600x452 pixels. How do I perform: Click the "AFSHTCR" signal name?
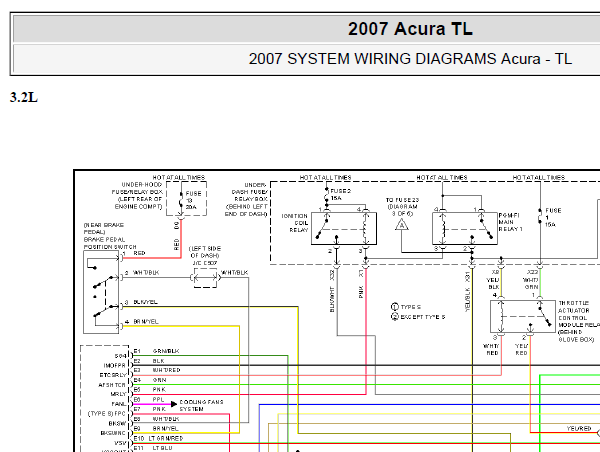(x=112, y=385)
